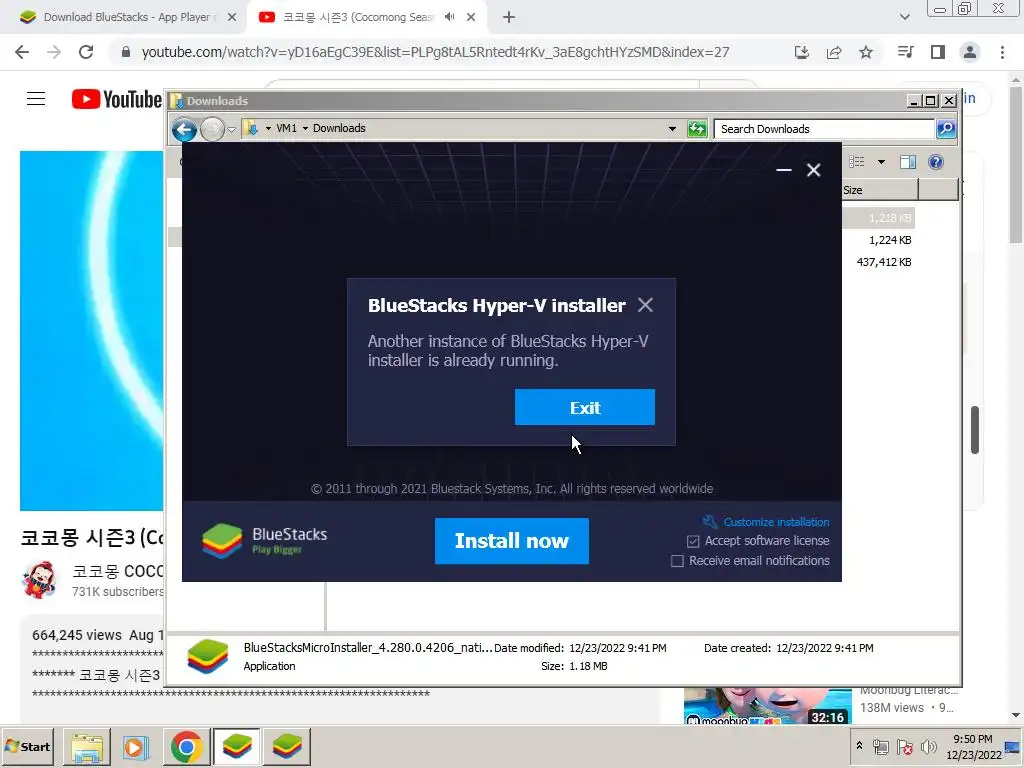Viewport: 1024px width, 768px height.
Task: Close the Cocomong YouTube tab
Action: pos(471,17)
